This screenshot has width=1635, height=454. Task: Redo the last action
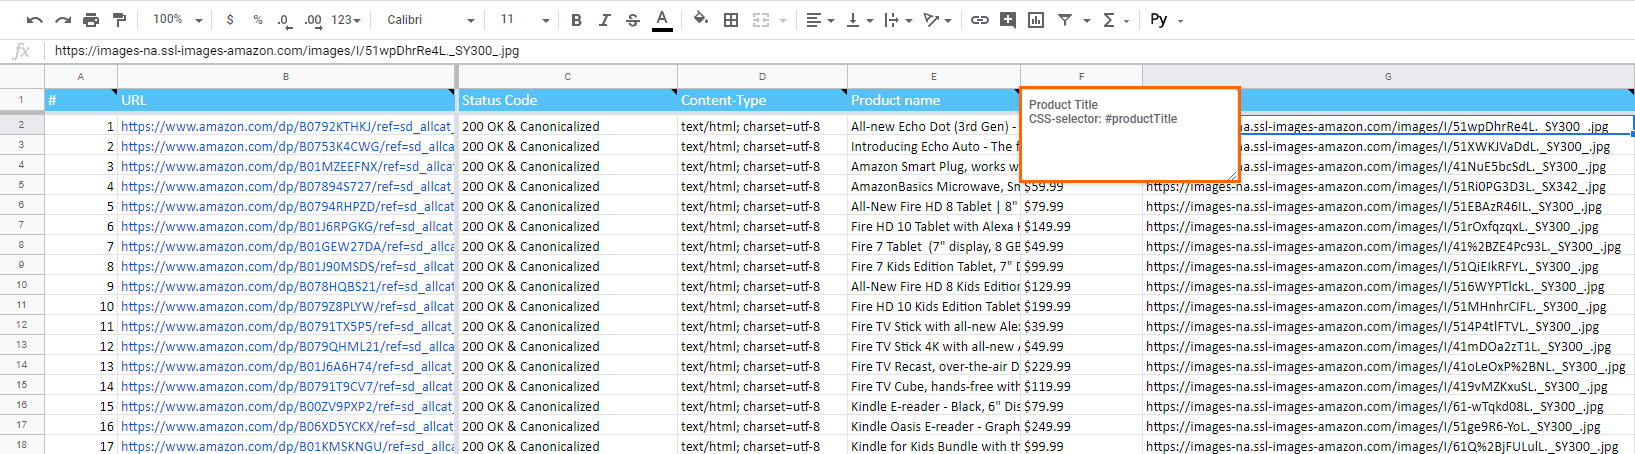[63, 20]
